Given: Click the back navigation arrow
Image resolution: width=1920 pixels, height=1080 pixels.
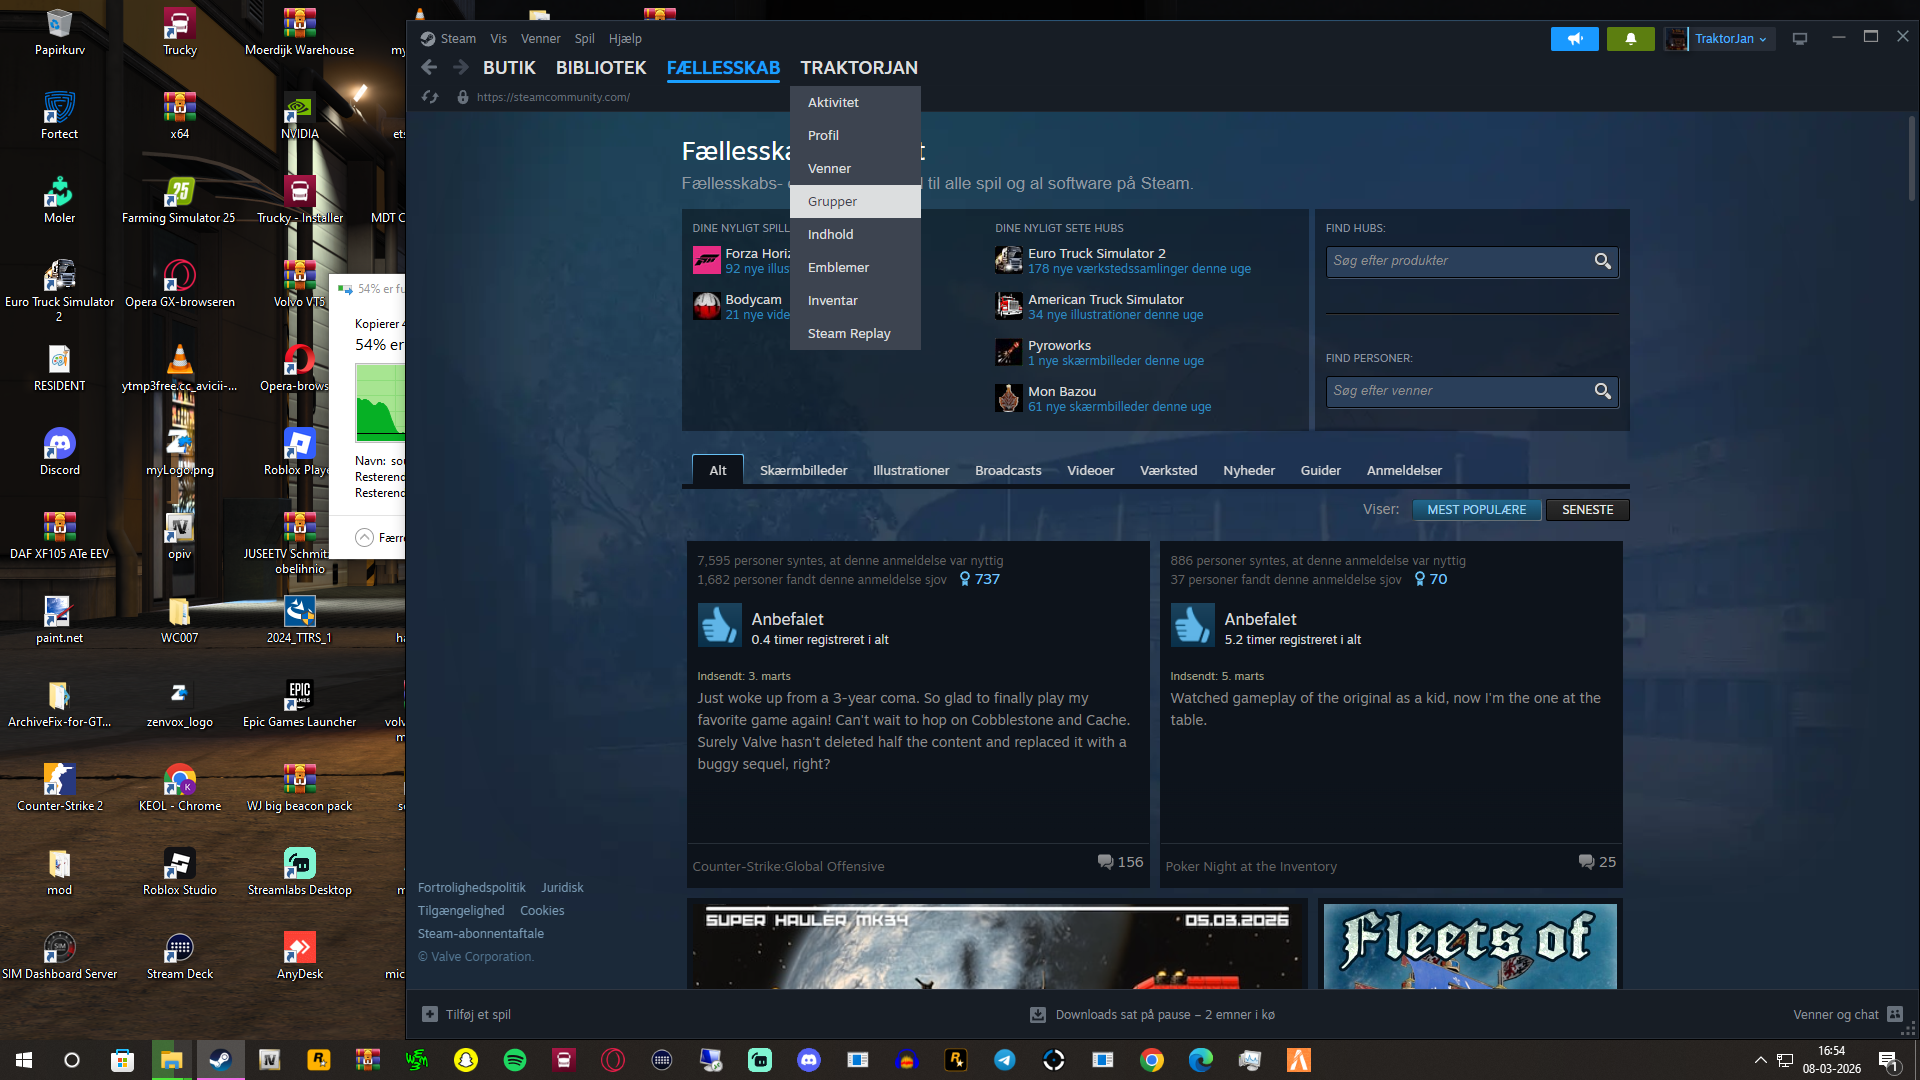Looking at the screenshot, I should click(x=429, y=67).
